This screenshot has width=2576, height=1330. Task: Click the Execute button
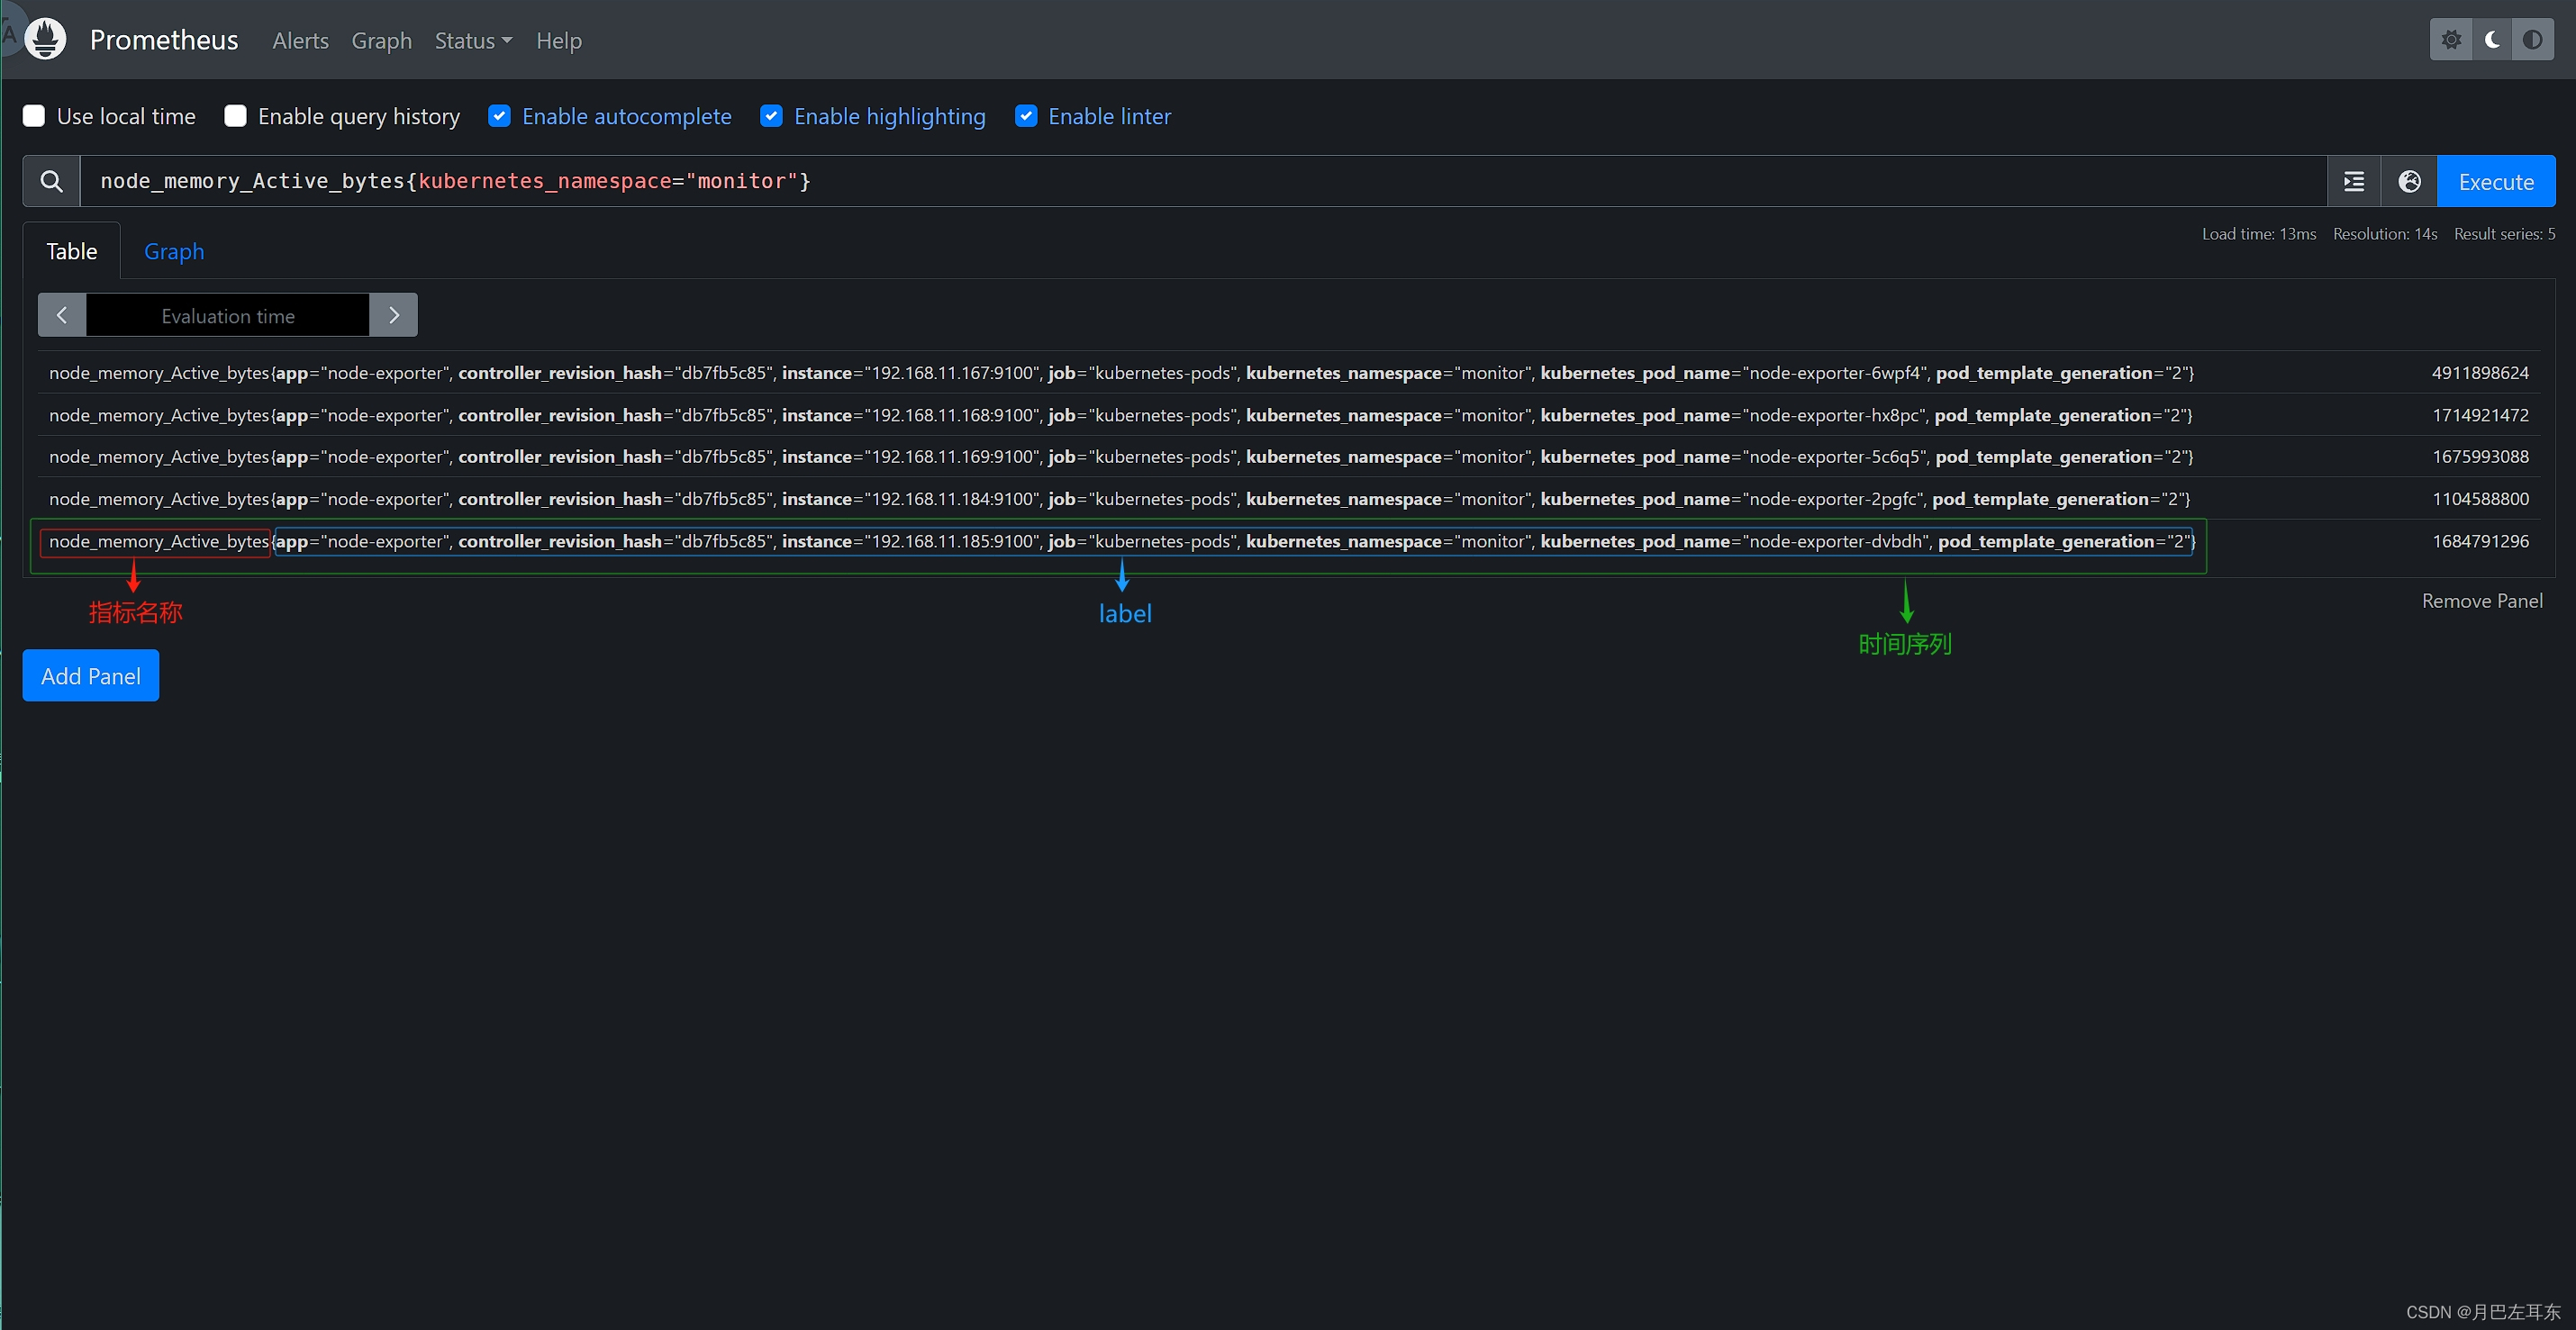[2495, 180]
